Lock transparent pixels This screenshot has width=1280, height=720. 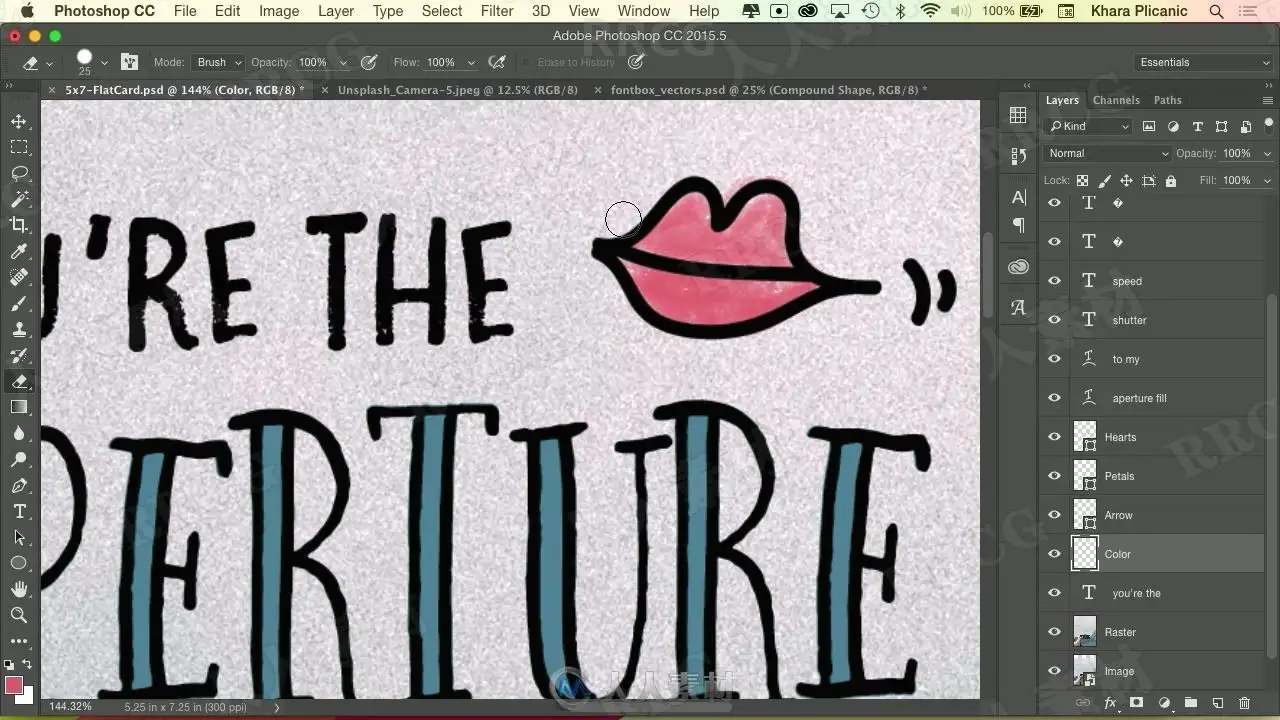(x=1082, y=181)
